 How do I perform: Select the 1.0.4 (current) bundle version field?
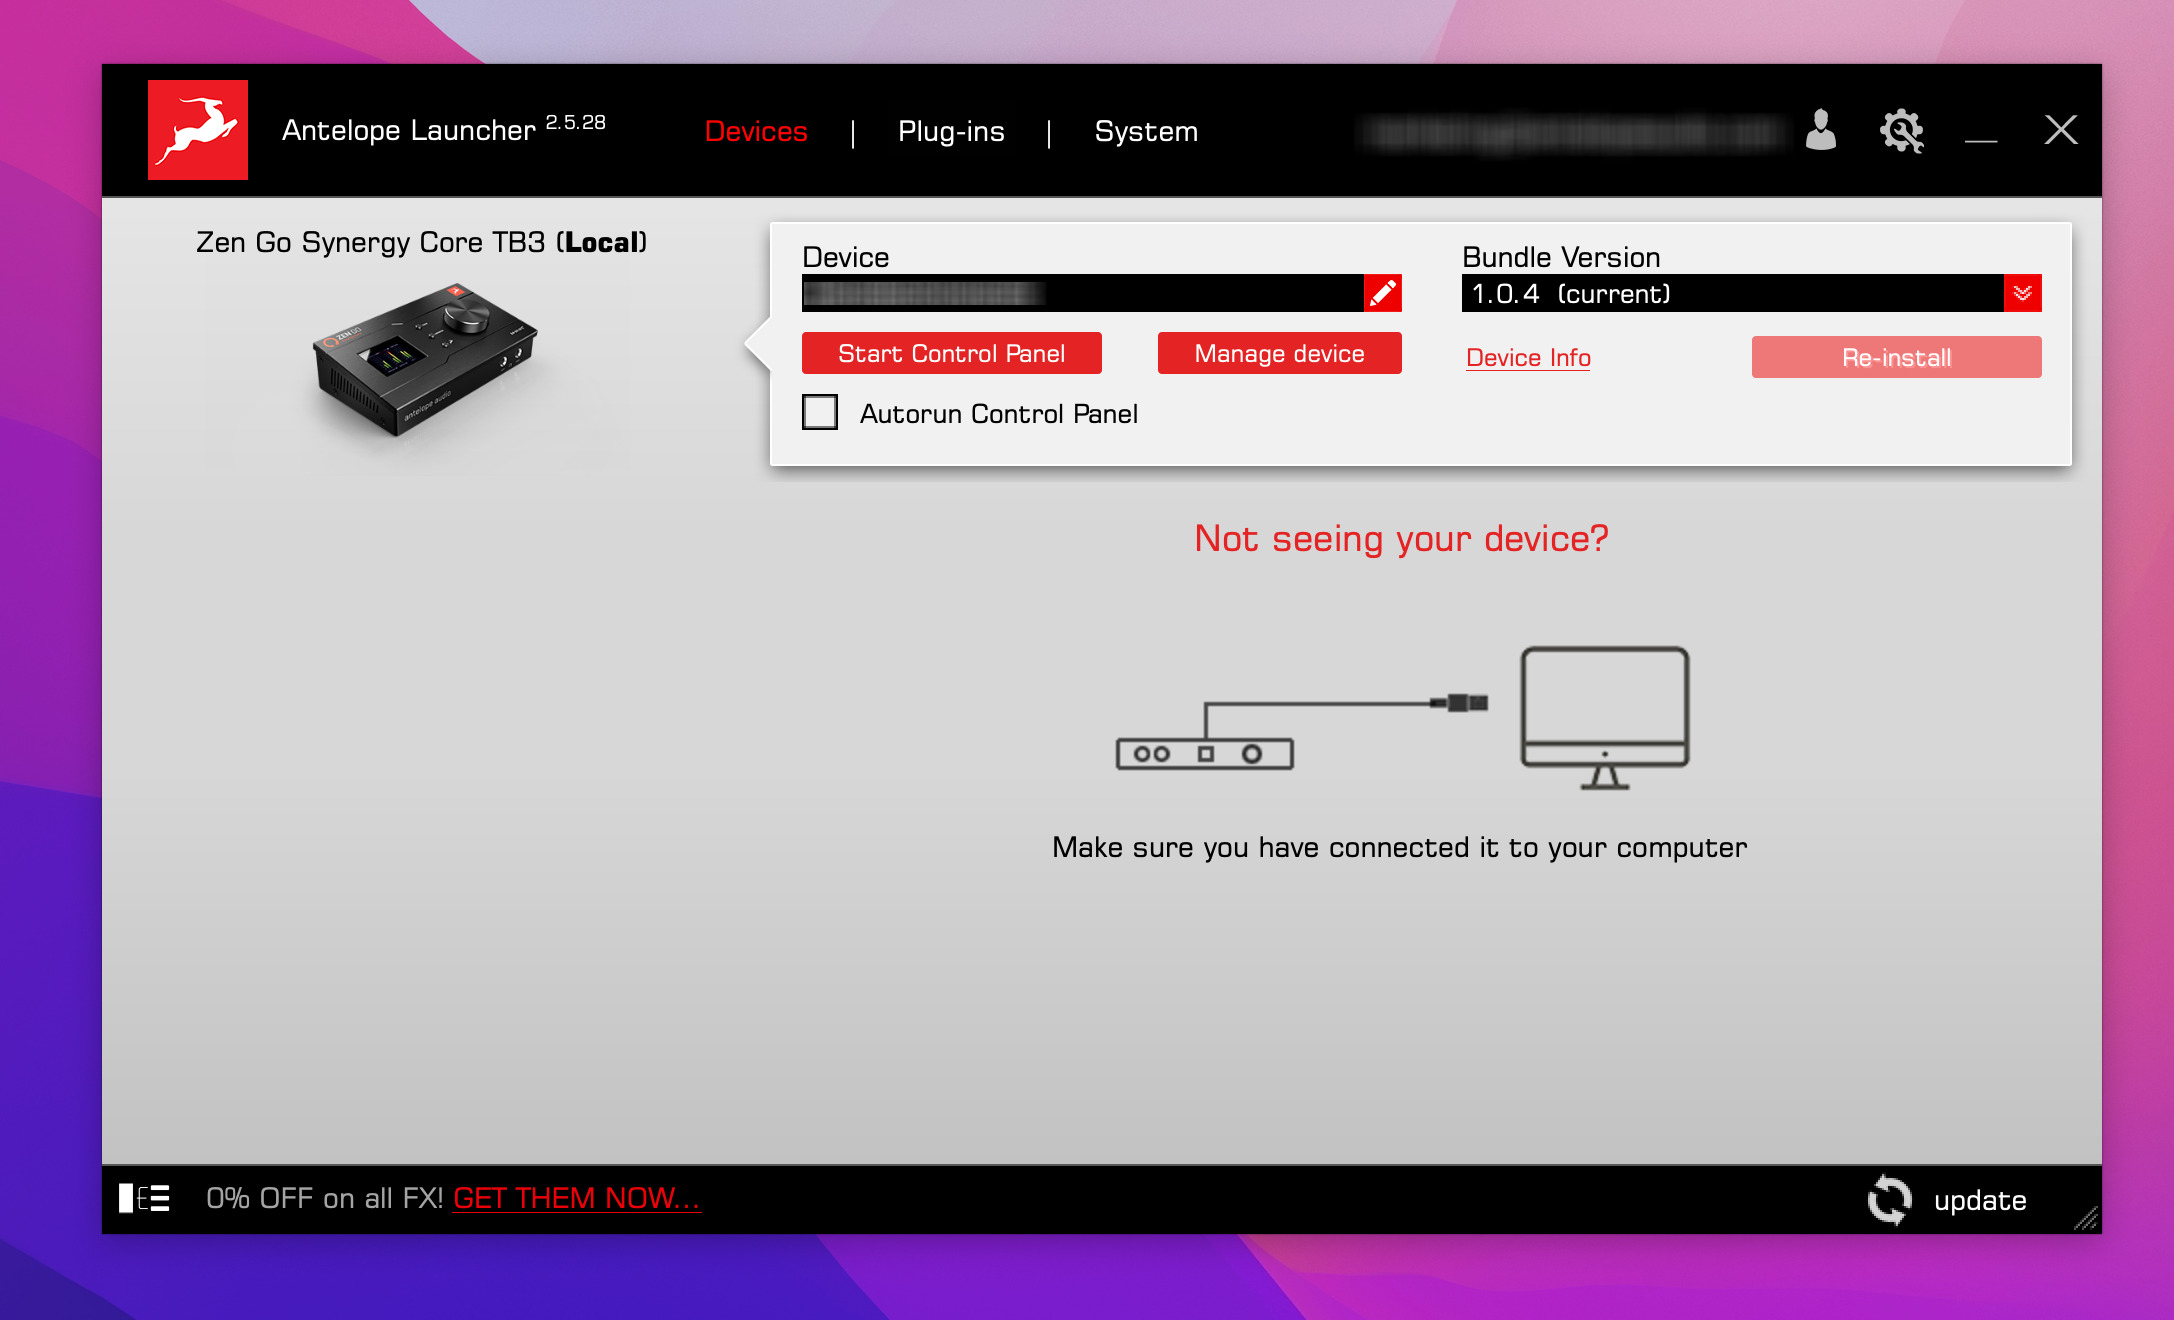pos(1733,293)
